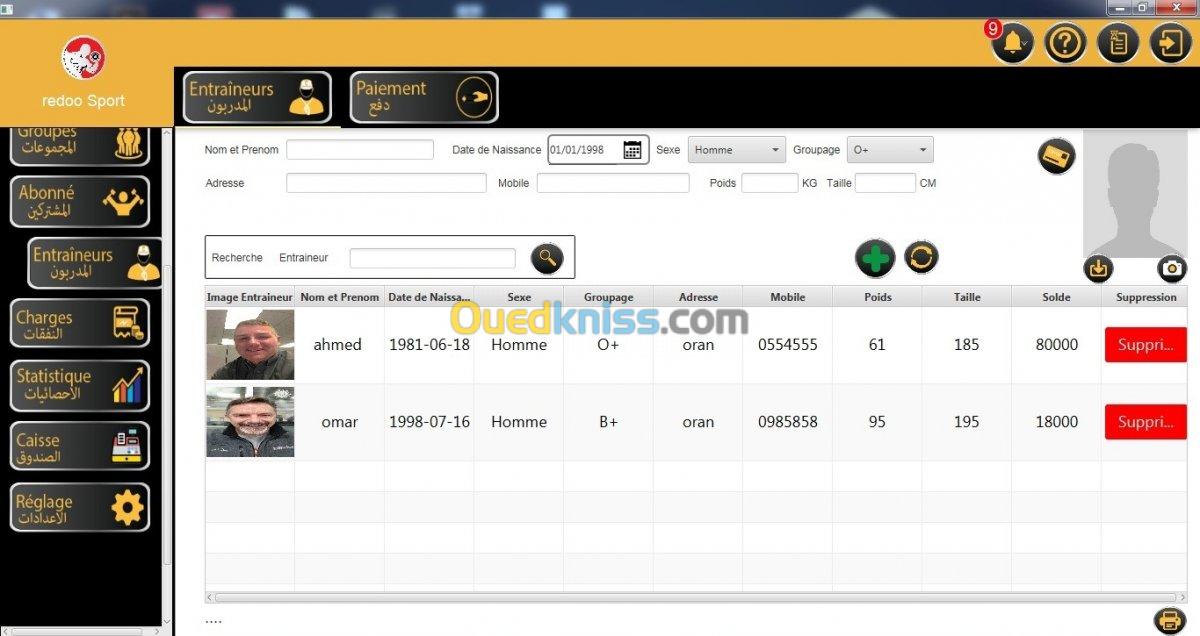Open Caisse in the sidebar
Image resolution: width=1200 pixels, height=636 pixels.
[81, 446]
